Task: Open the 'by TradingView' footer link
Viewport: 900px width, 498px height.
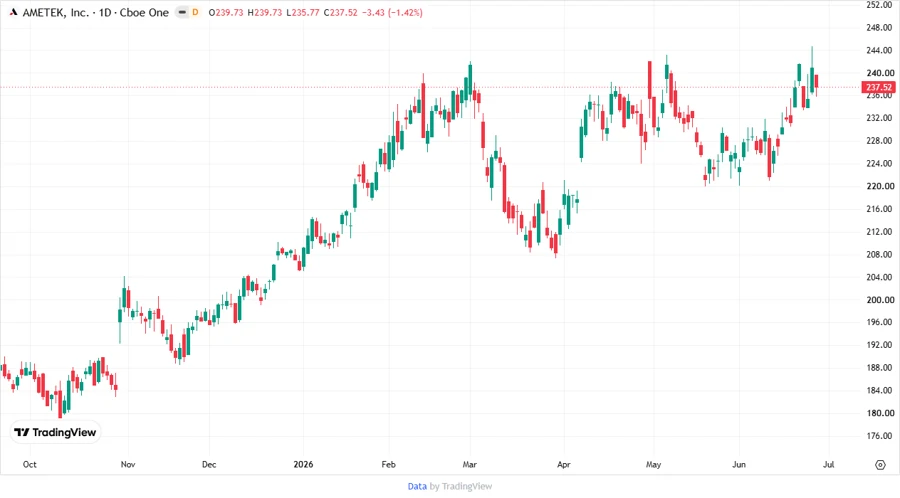Action: (x=461, y=486)
